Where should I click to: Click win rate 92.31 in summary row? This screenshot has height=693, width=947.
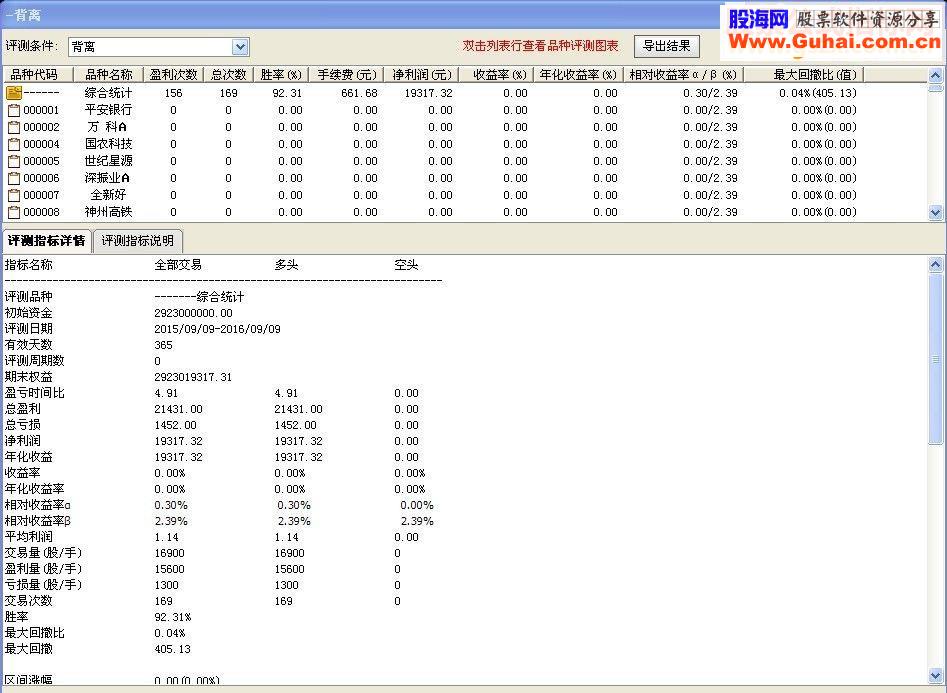point(287,93)
